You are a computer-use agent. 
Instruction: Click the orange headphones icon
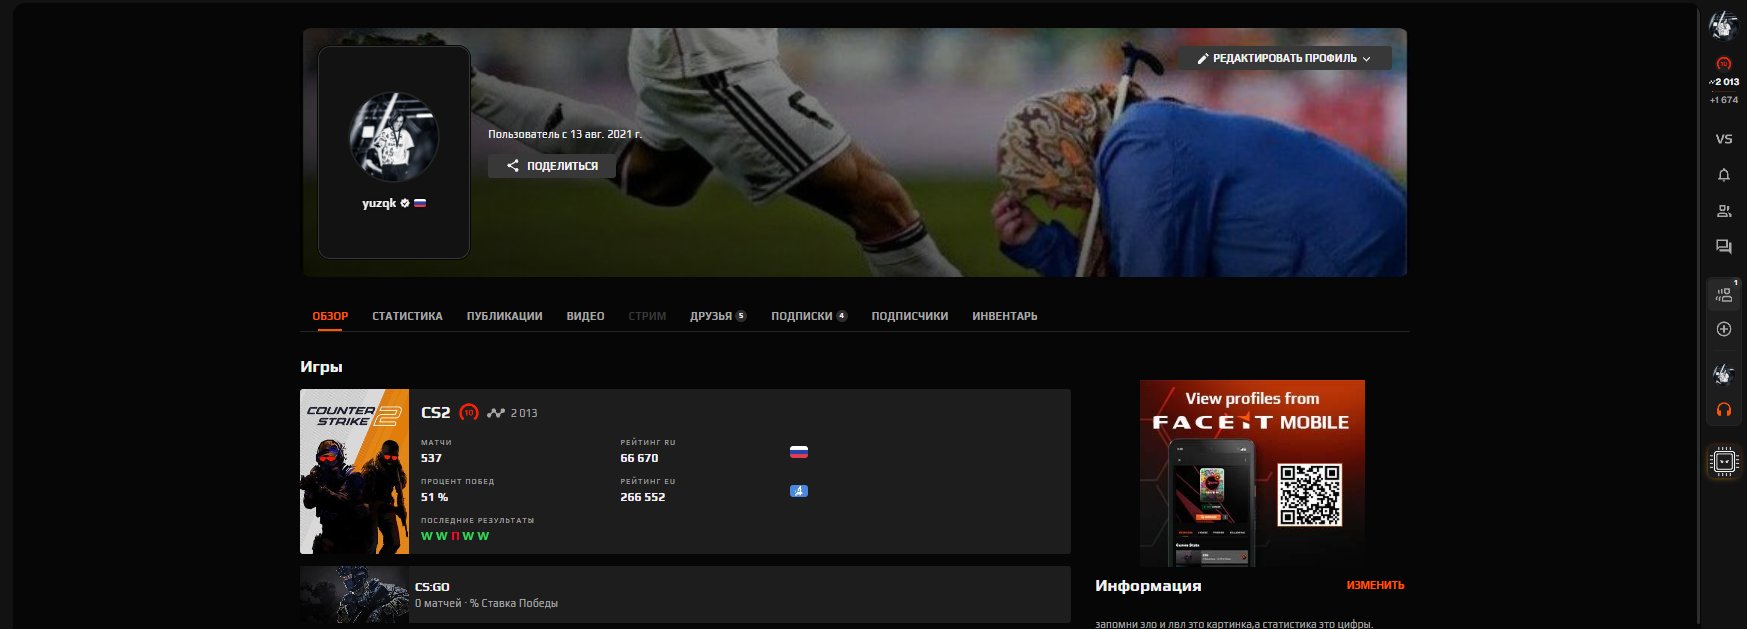click(1723, 410)
